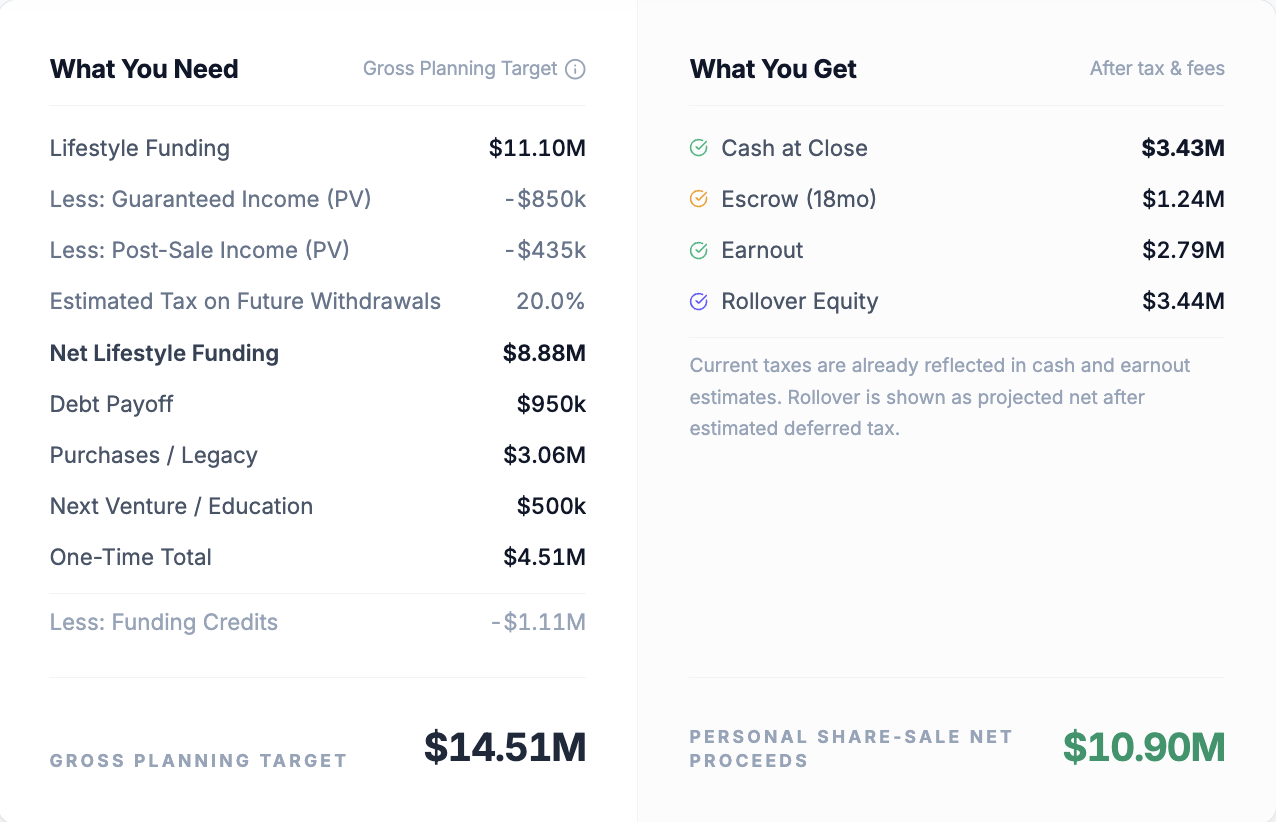
Task: Switch to the What You Get panel
Action: [773, 69]
